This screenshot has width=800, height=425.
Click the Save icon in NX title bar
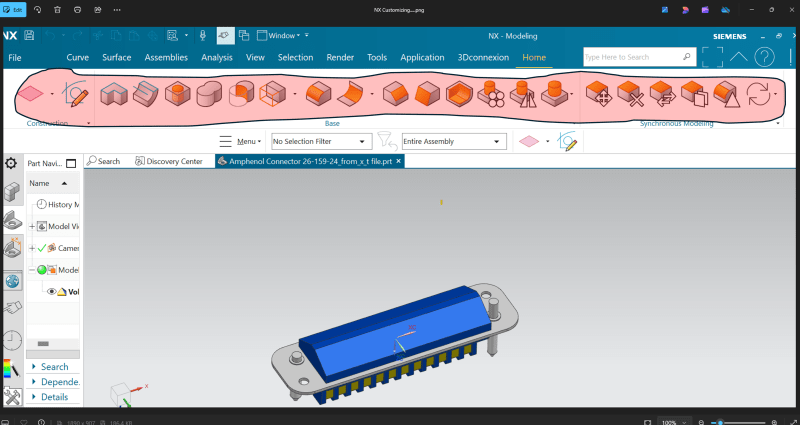pyautogui.click(x=29, y=36)
